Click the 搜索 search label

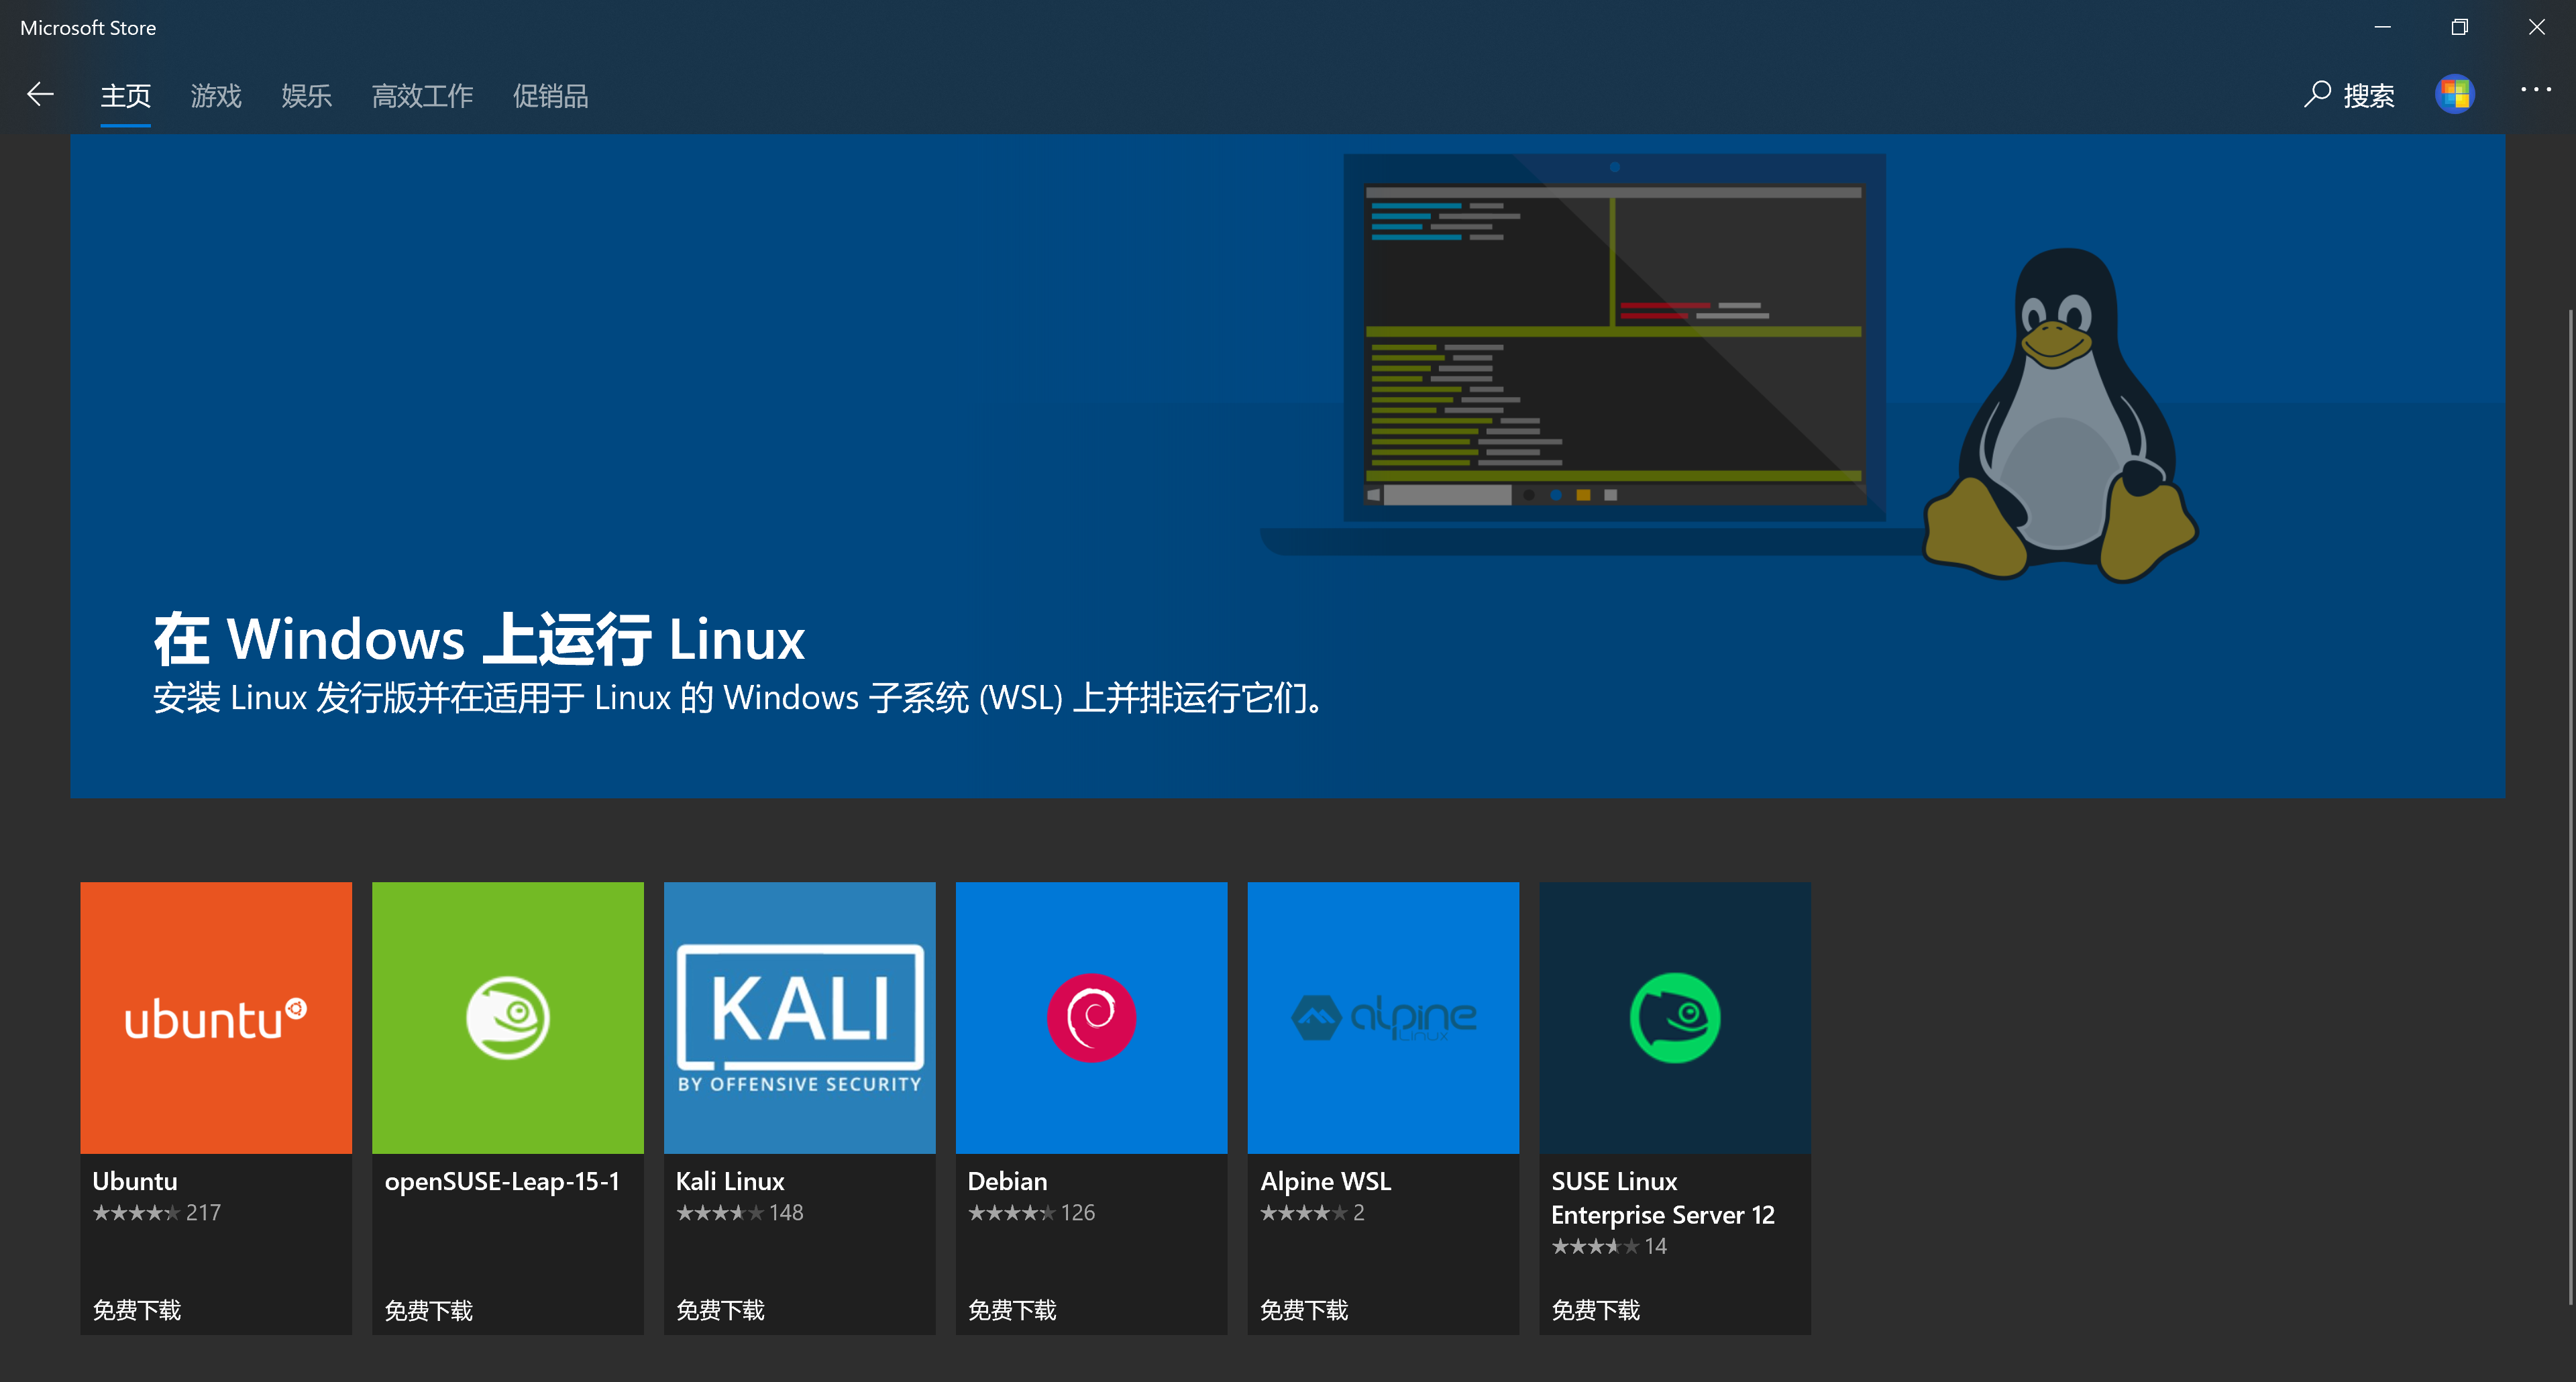[x=2369, y=96]
